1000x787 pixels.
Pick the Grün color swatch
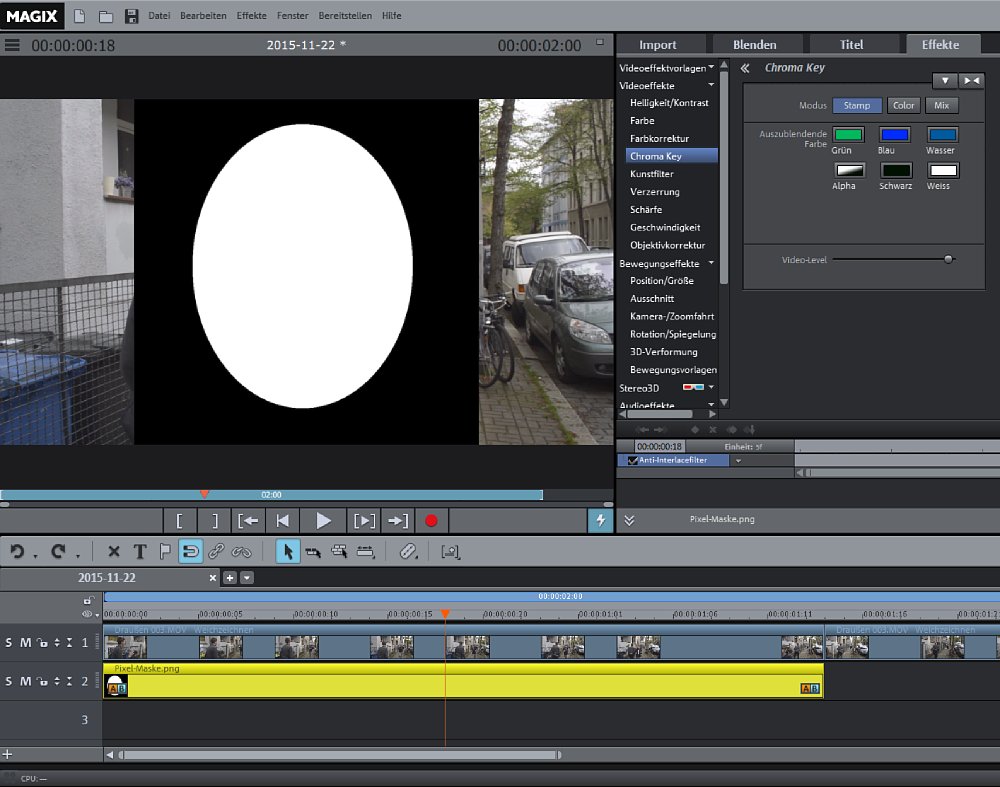[847, 135]
